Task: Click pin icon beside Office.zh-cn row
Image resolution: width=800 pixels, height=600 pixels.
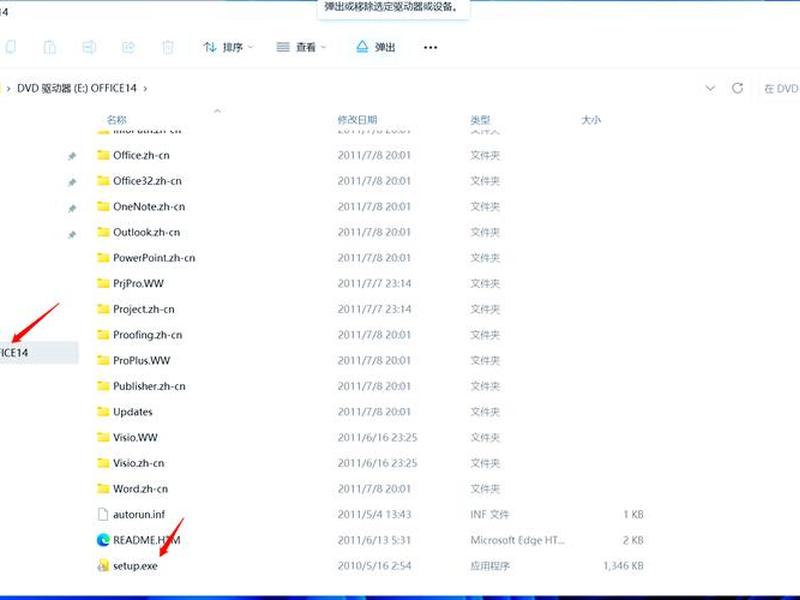Action: [72, 156]
